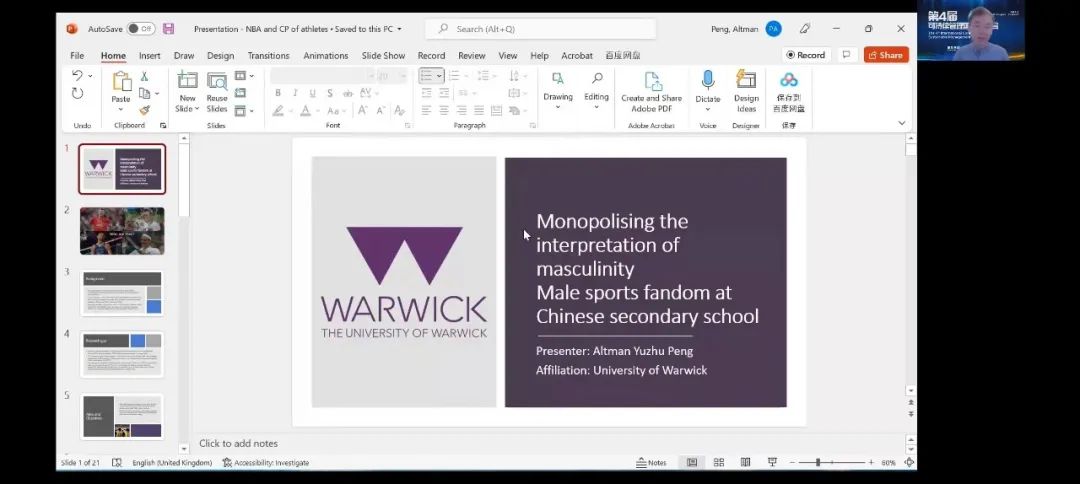Select slide 2 thumbnail
The width and height of the screenshot is (1080, 484).
point(122,231)
